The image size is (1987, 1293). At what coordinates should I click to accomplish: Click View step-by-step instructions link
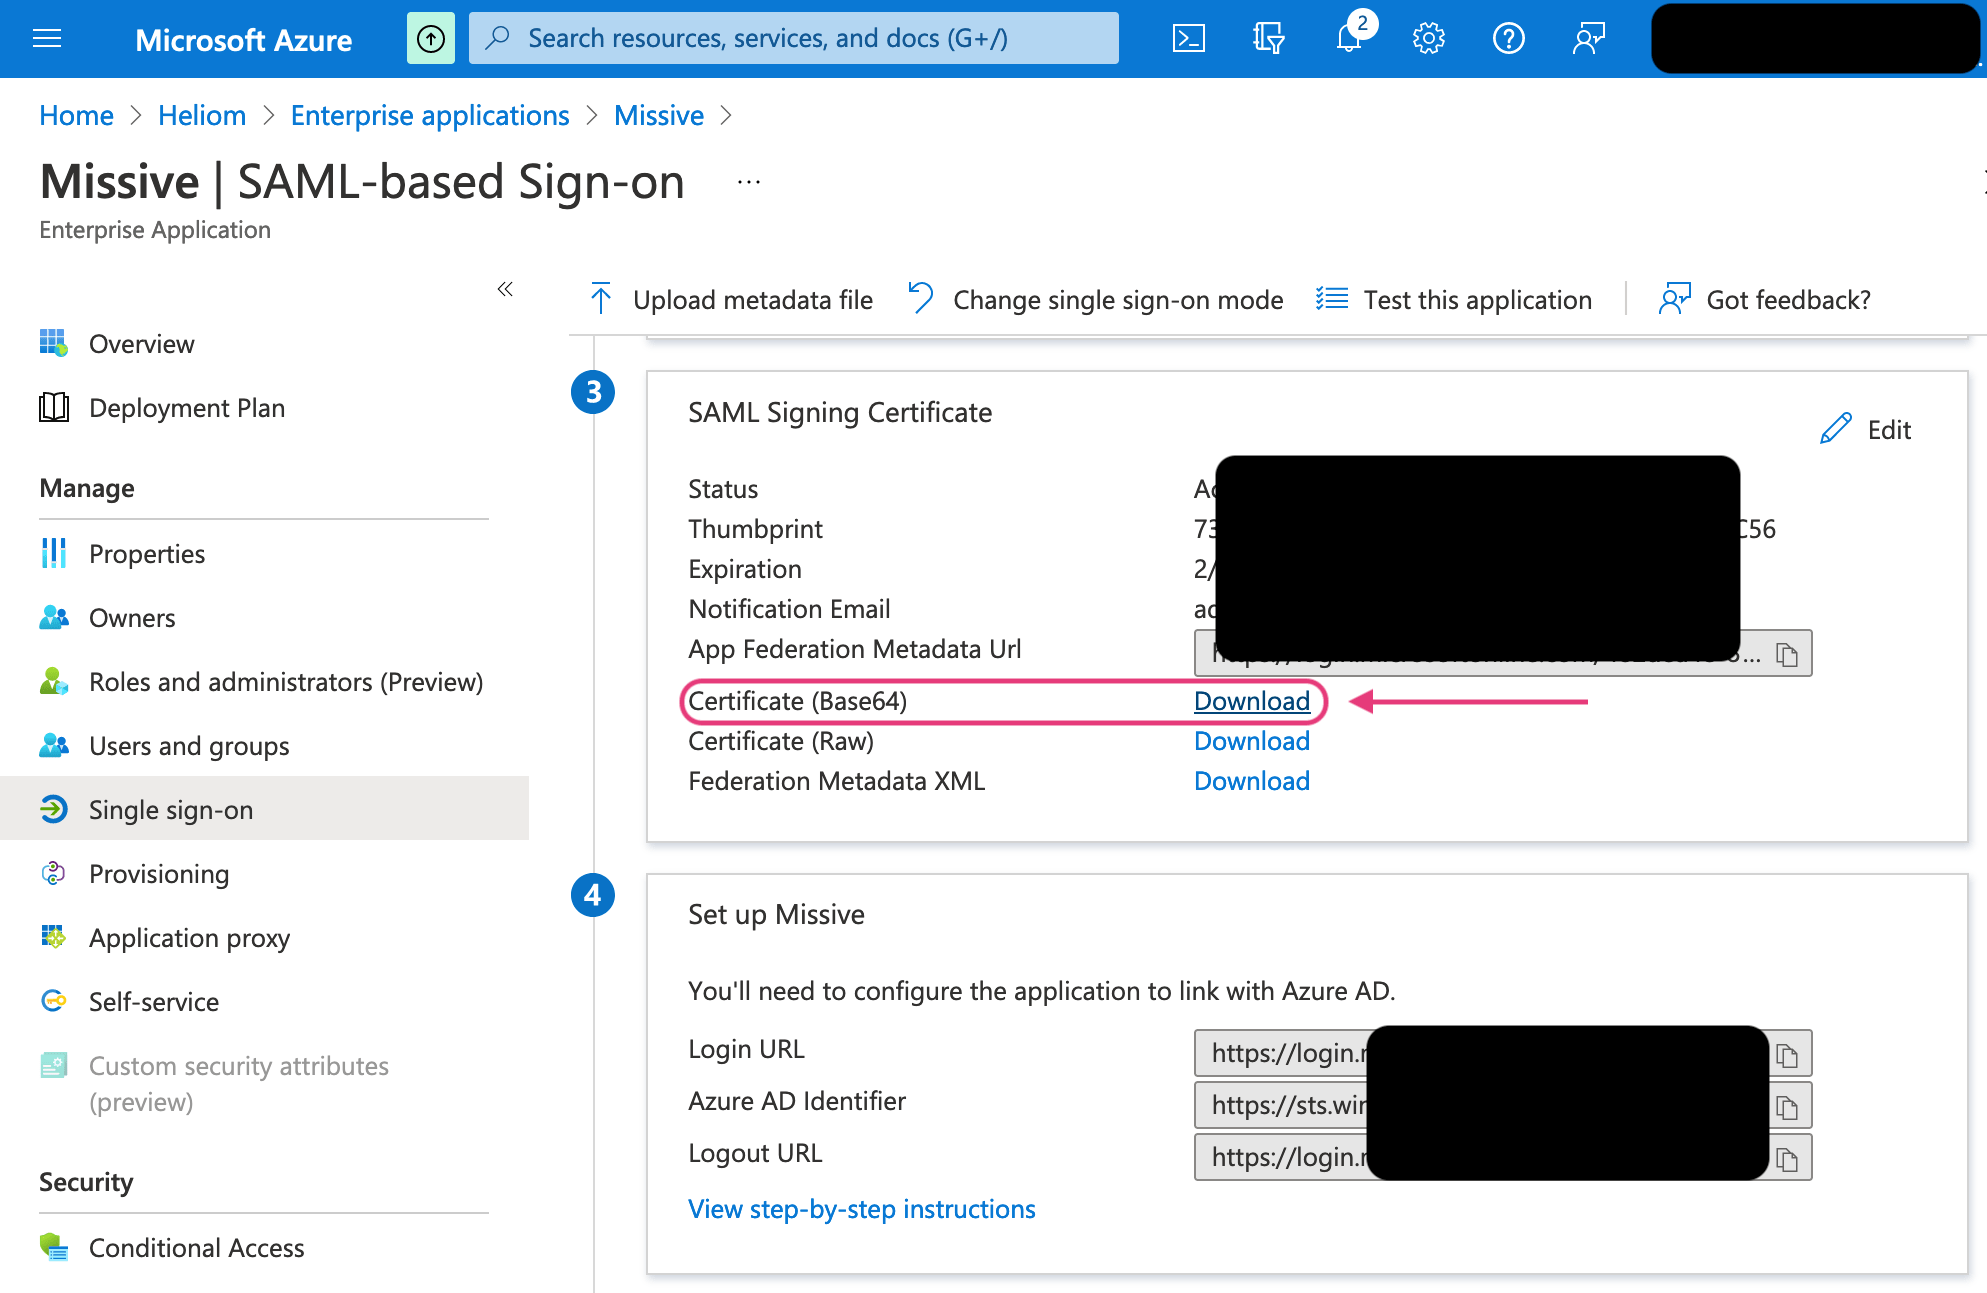pos(861,1209)
